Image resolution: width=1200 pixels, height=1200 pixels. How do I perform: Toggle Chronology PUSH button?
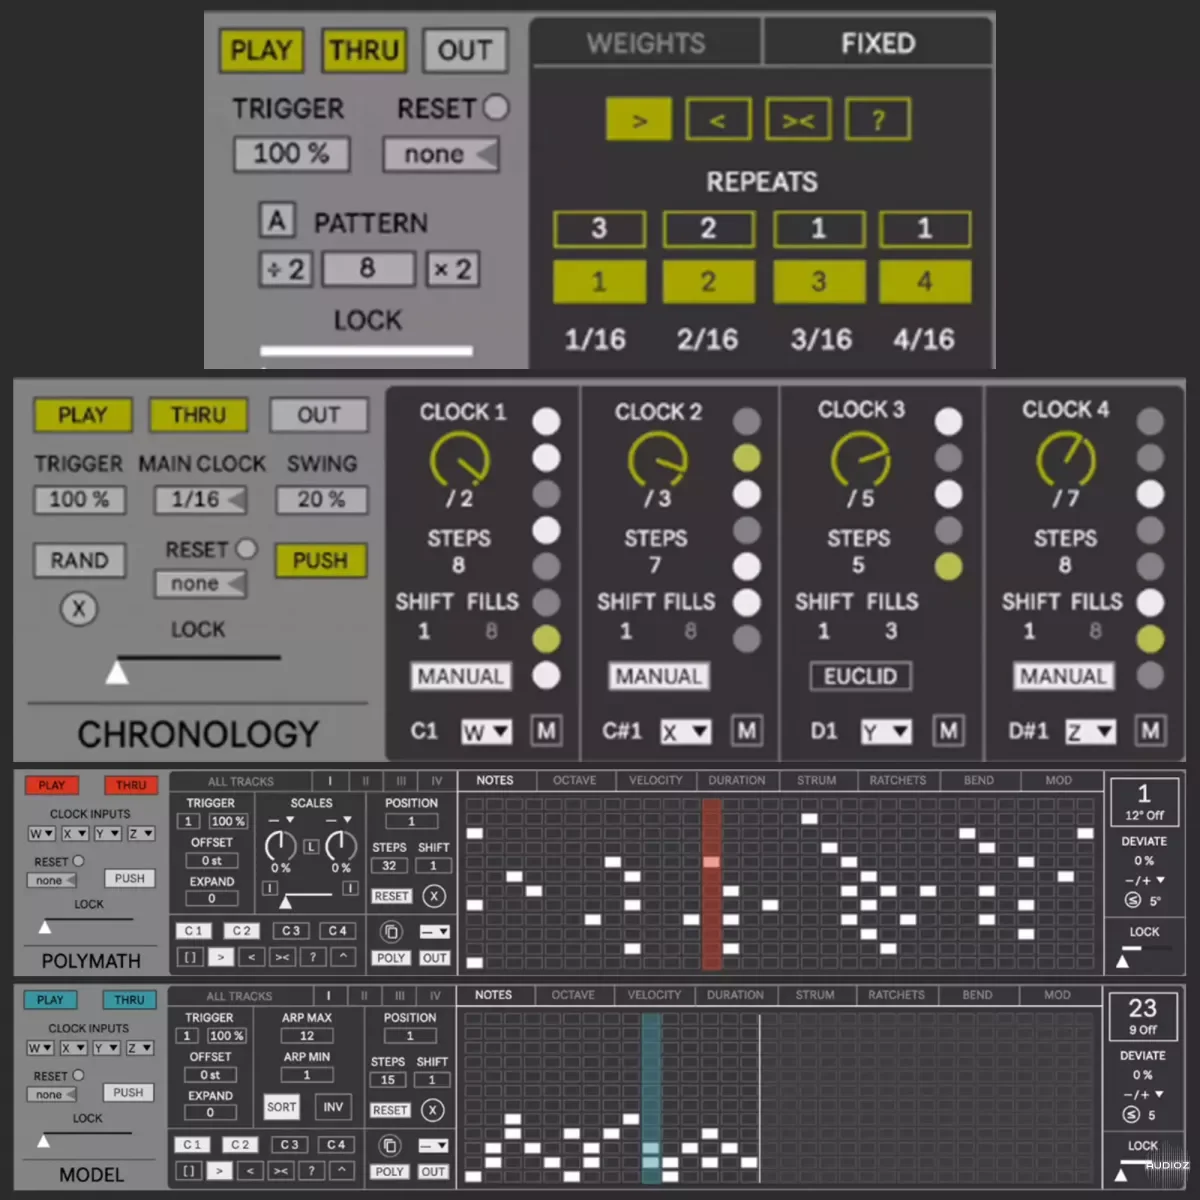pos(320,560)
